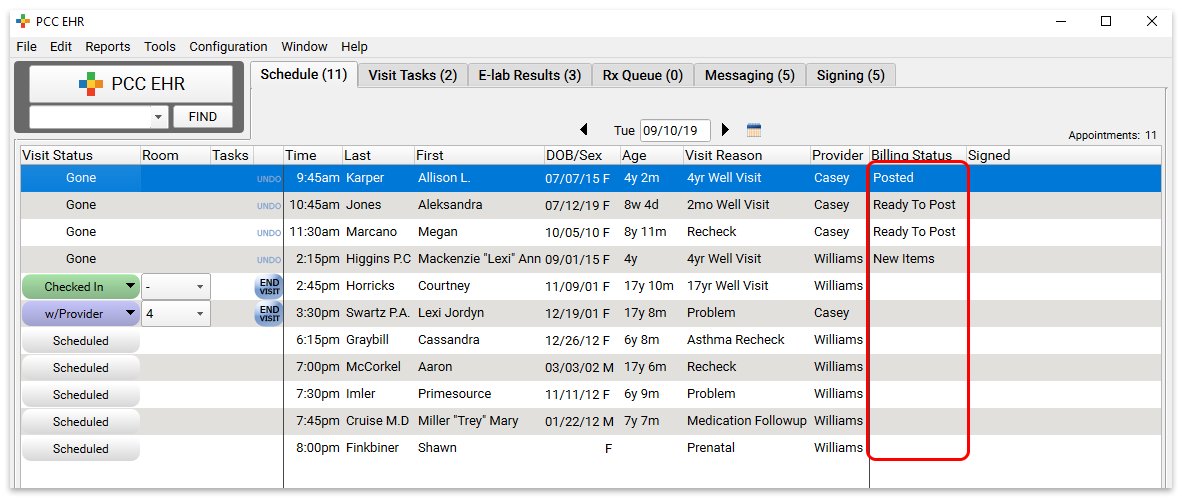
Task: Open room dropdown showing 4 for Swartz
Action: click(x=200, y=313)
